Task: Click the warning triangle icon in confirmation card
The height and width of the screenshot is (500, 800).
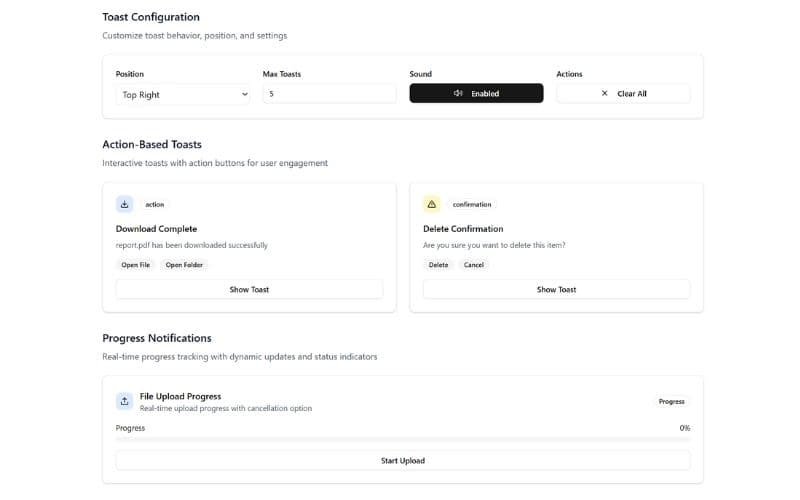Action: [432, 204]
